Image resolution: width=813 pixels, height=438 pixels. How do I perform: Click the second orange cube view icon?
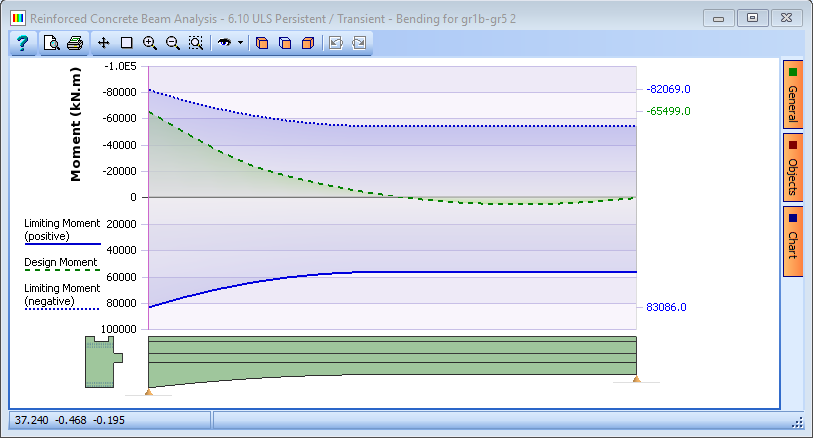(285, 43)
